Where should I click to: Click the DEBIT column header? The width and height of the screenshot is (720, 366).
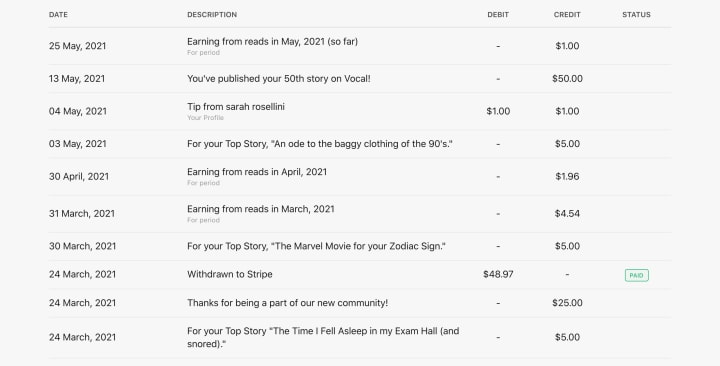(498, 15)
